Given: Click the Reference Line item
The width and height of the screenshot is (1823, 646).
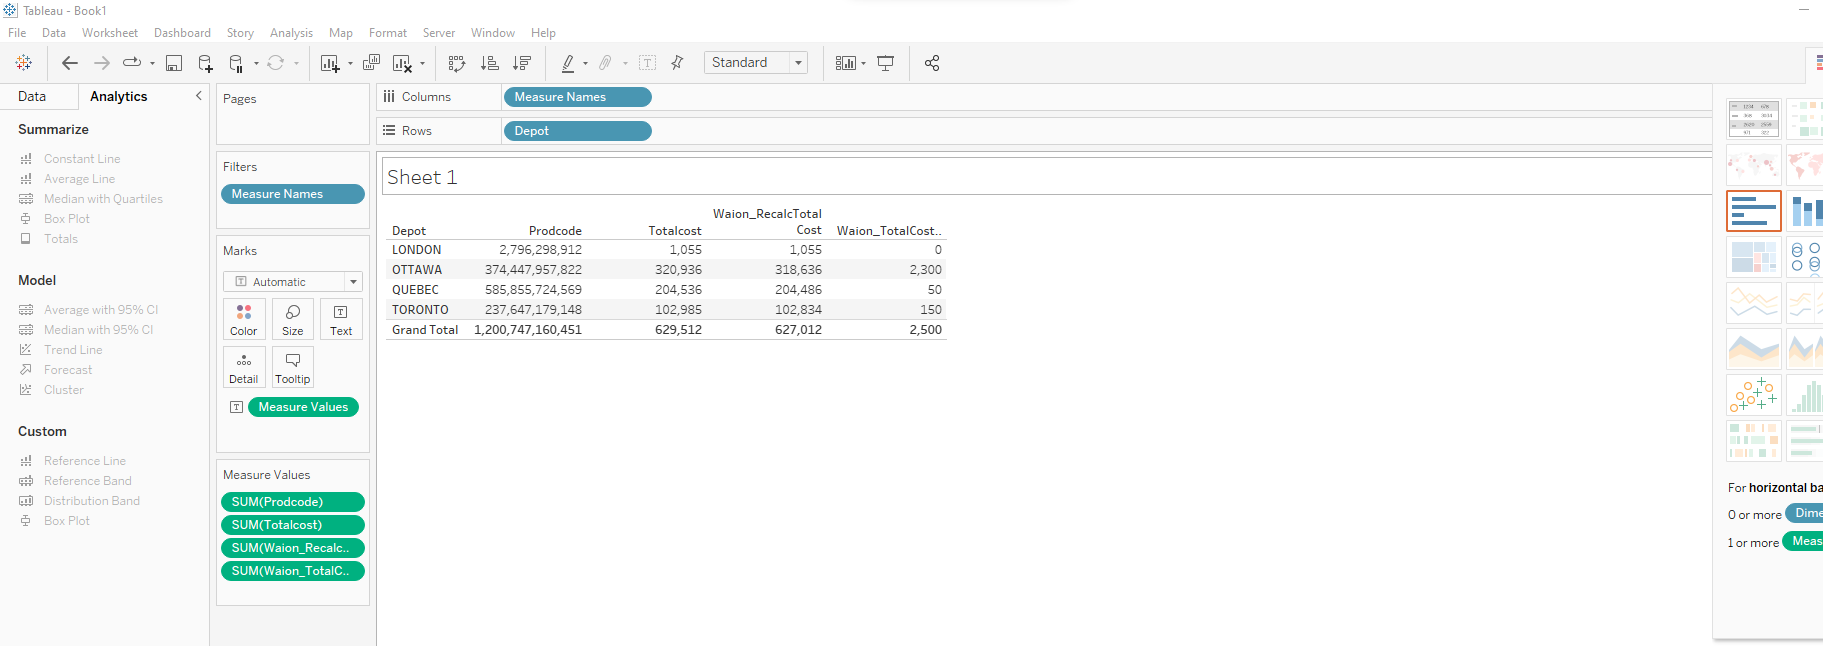Looking at the screenshot, I should 85,461.
